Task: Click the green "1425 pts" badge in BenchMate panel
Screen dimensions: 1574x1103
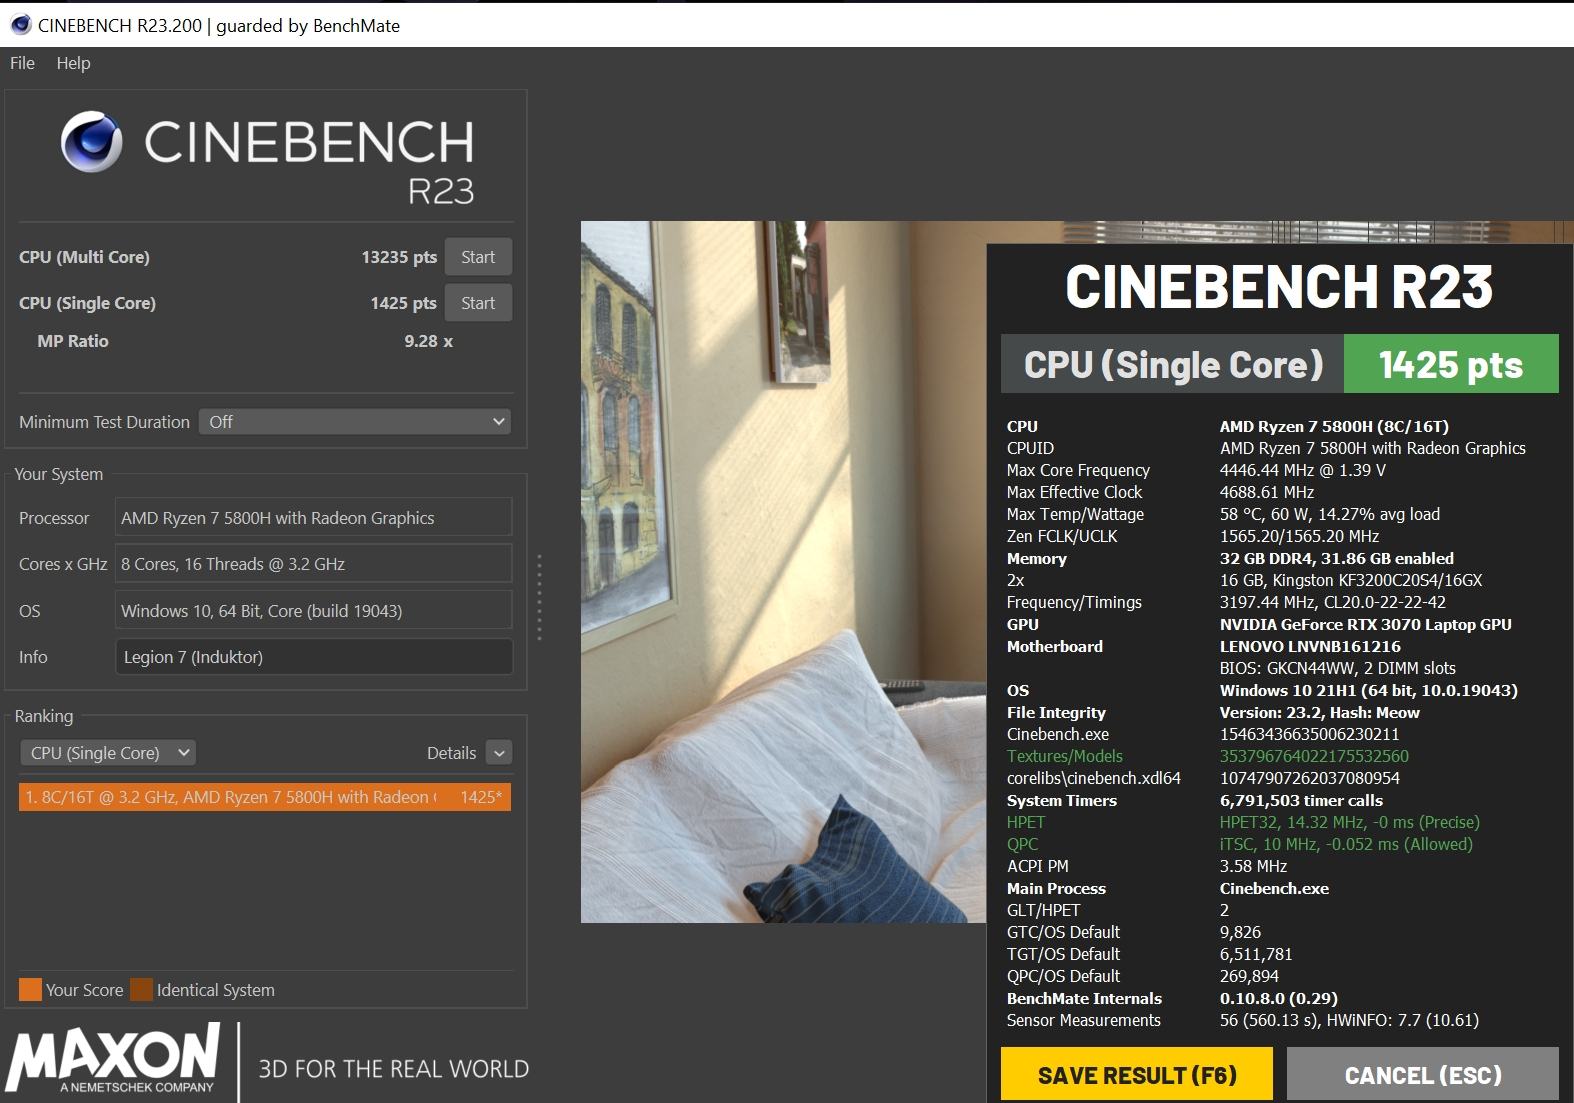Action: (x=1451, y=364)
